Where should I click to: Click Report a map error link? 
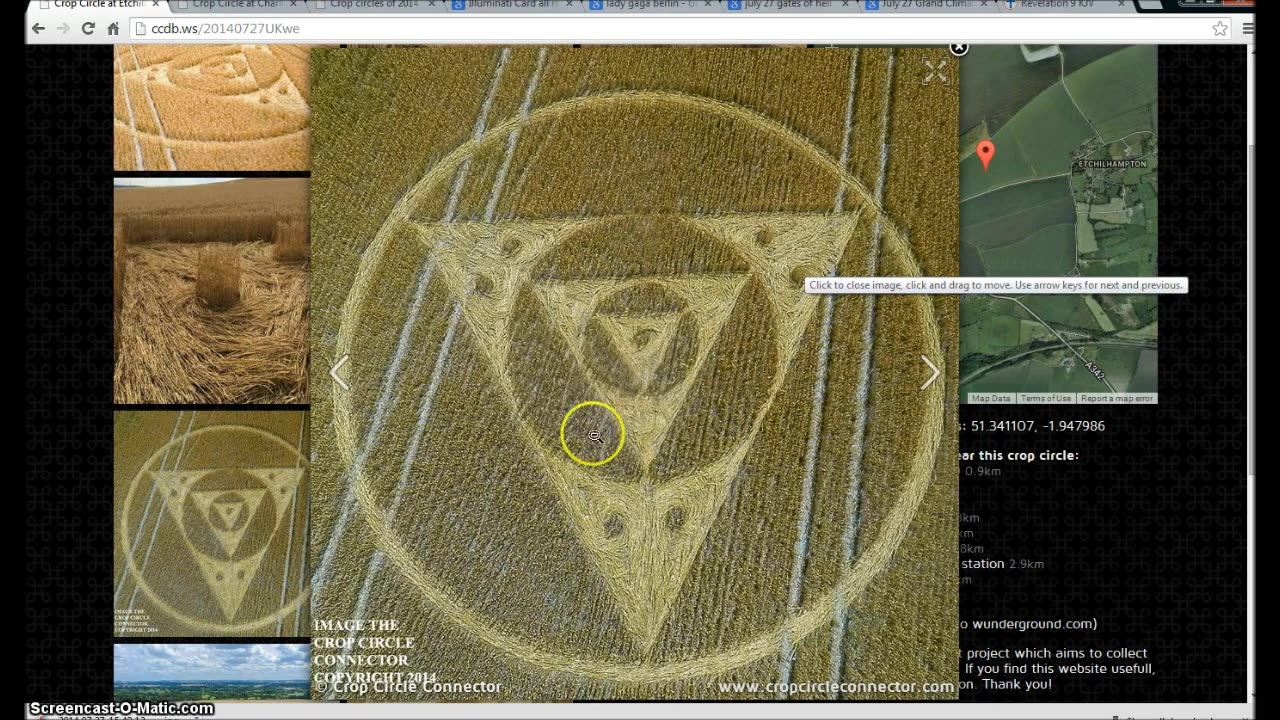tap(1117, 398)
